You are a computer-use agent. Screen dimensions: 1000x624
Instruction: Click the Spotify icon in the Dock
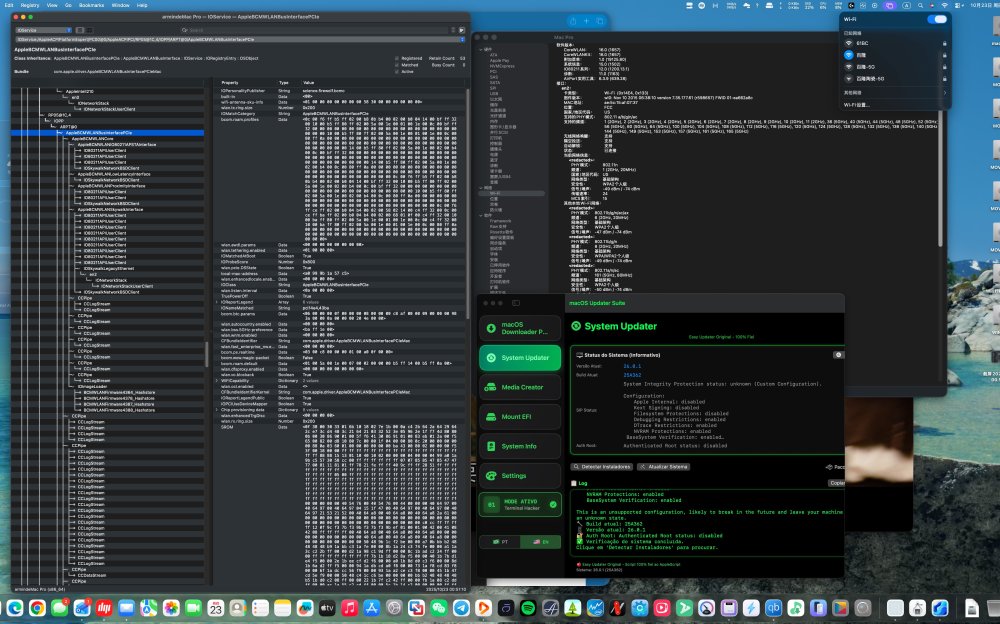[x=528, y=608]
